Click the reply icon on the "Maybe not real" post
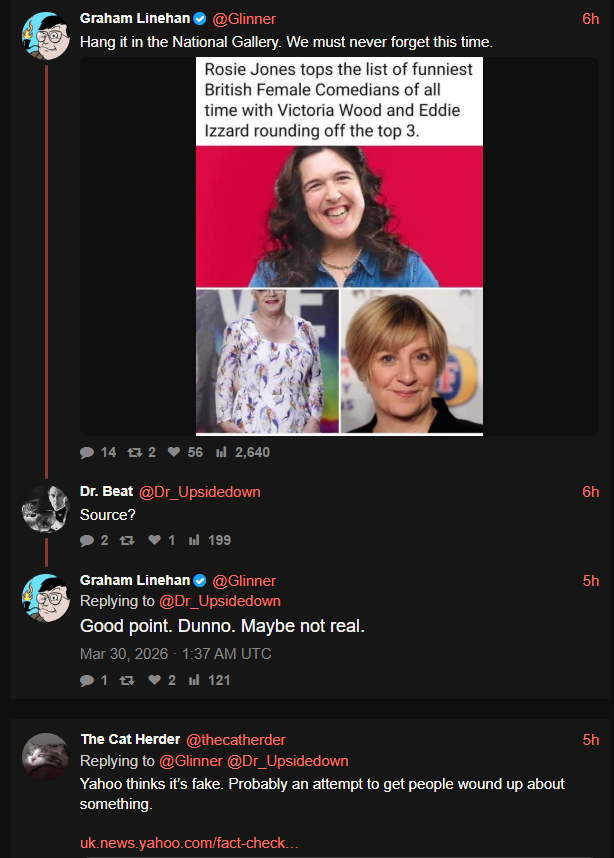This screenshot has width=614, height=858. 87,680
